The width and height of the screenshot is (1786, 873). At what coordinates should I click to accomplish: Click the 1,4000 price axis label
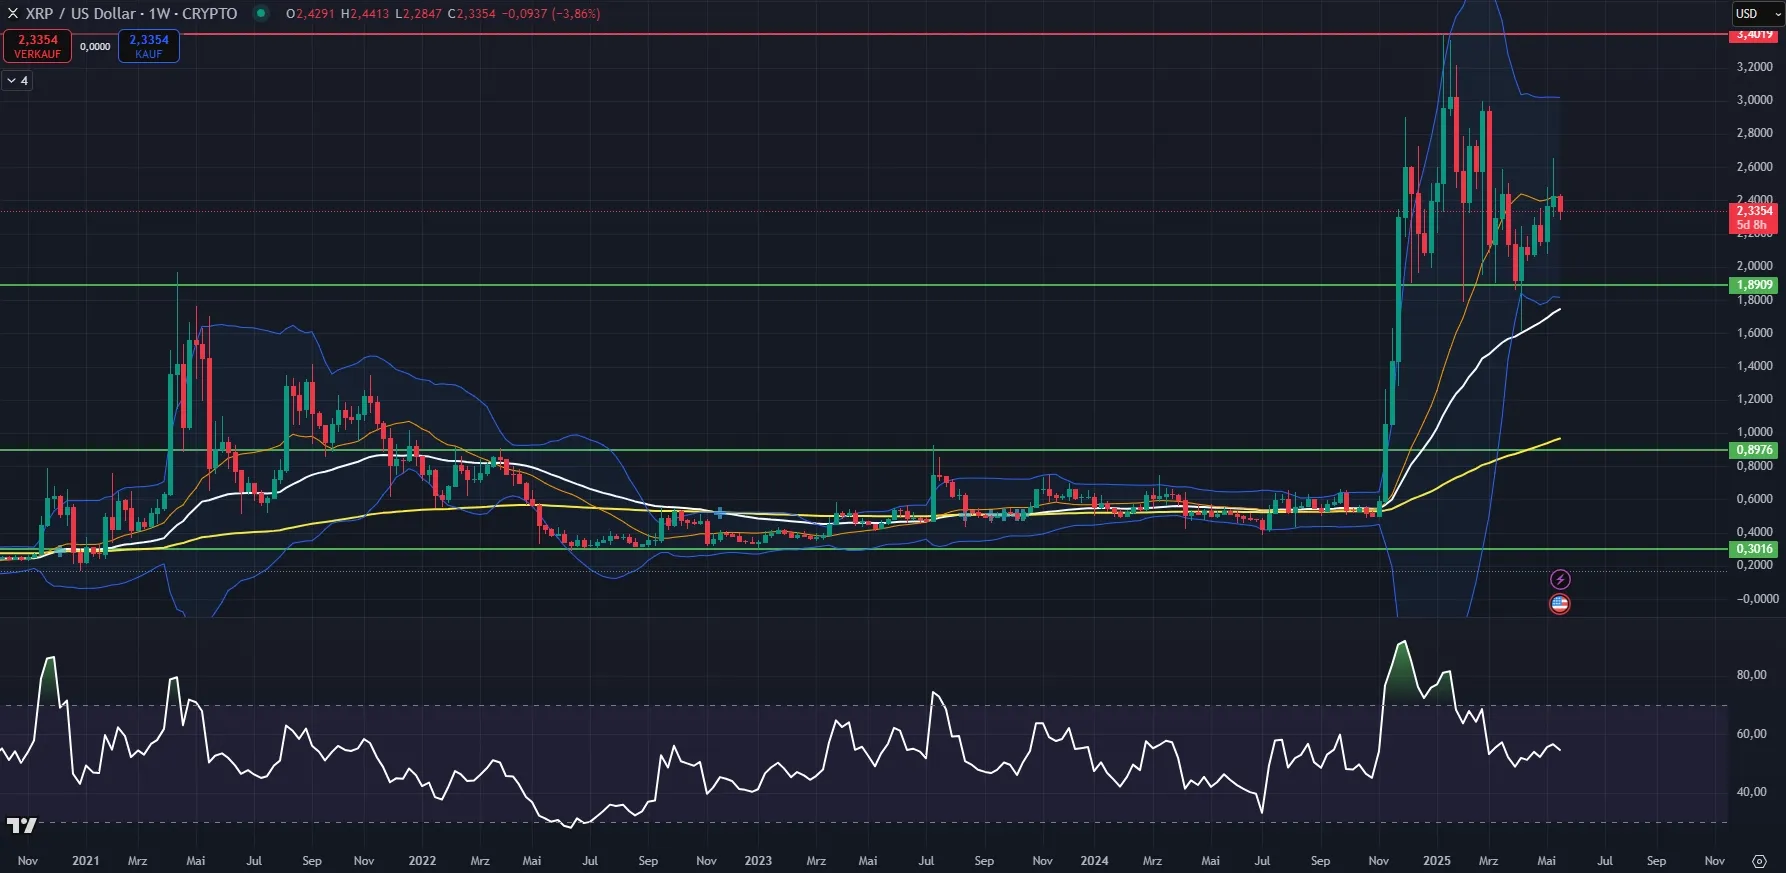[1754, 366]
